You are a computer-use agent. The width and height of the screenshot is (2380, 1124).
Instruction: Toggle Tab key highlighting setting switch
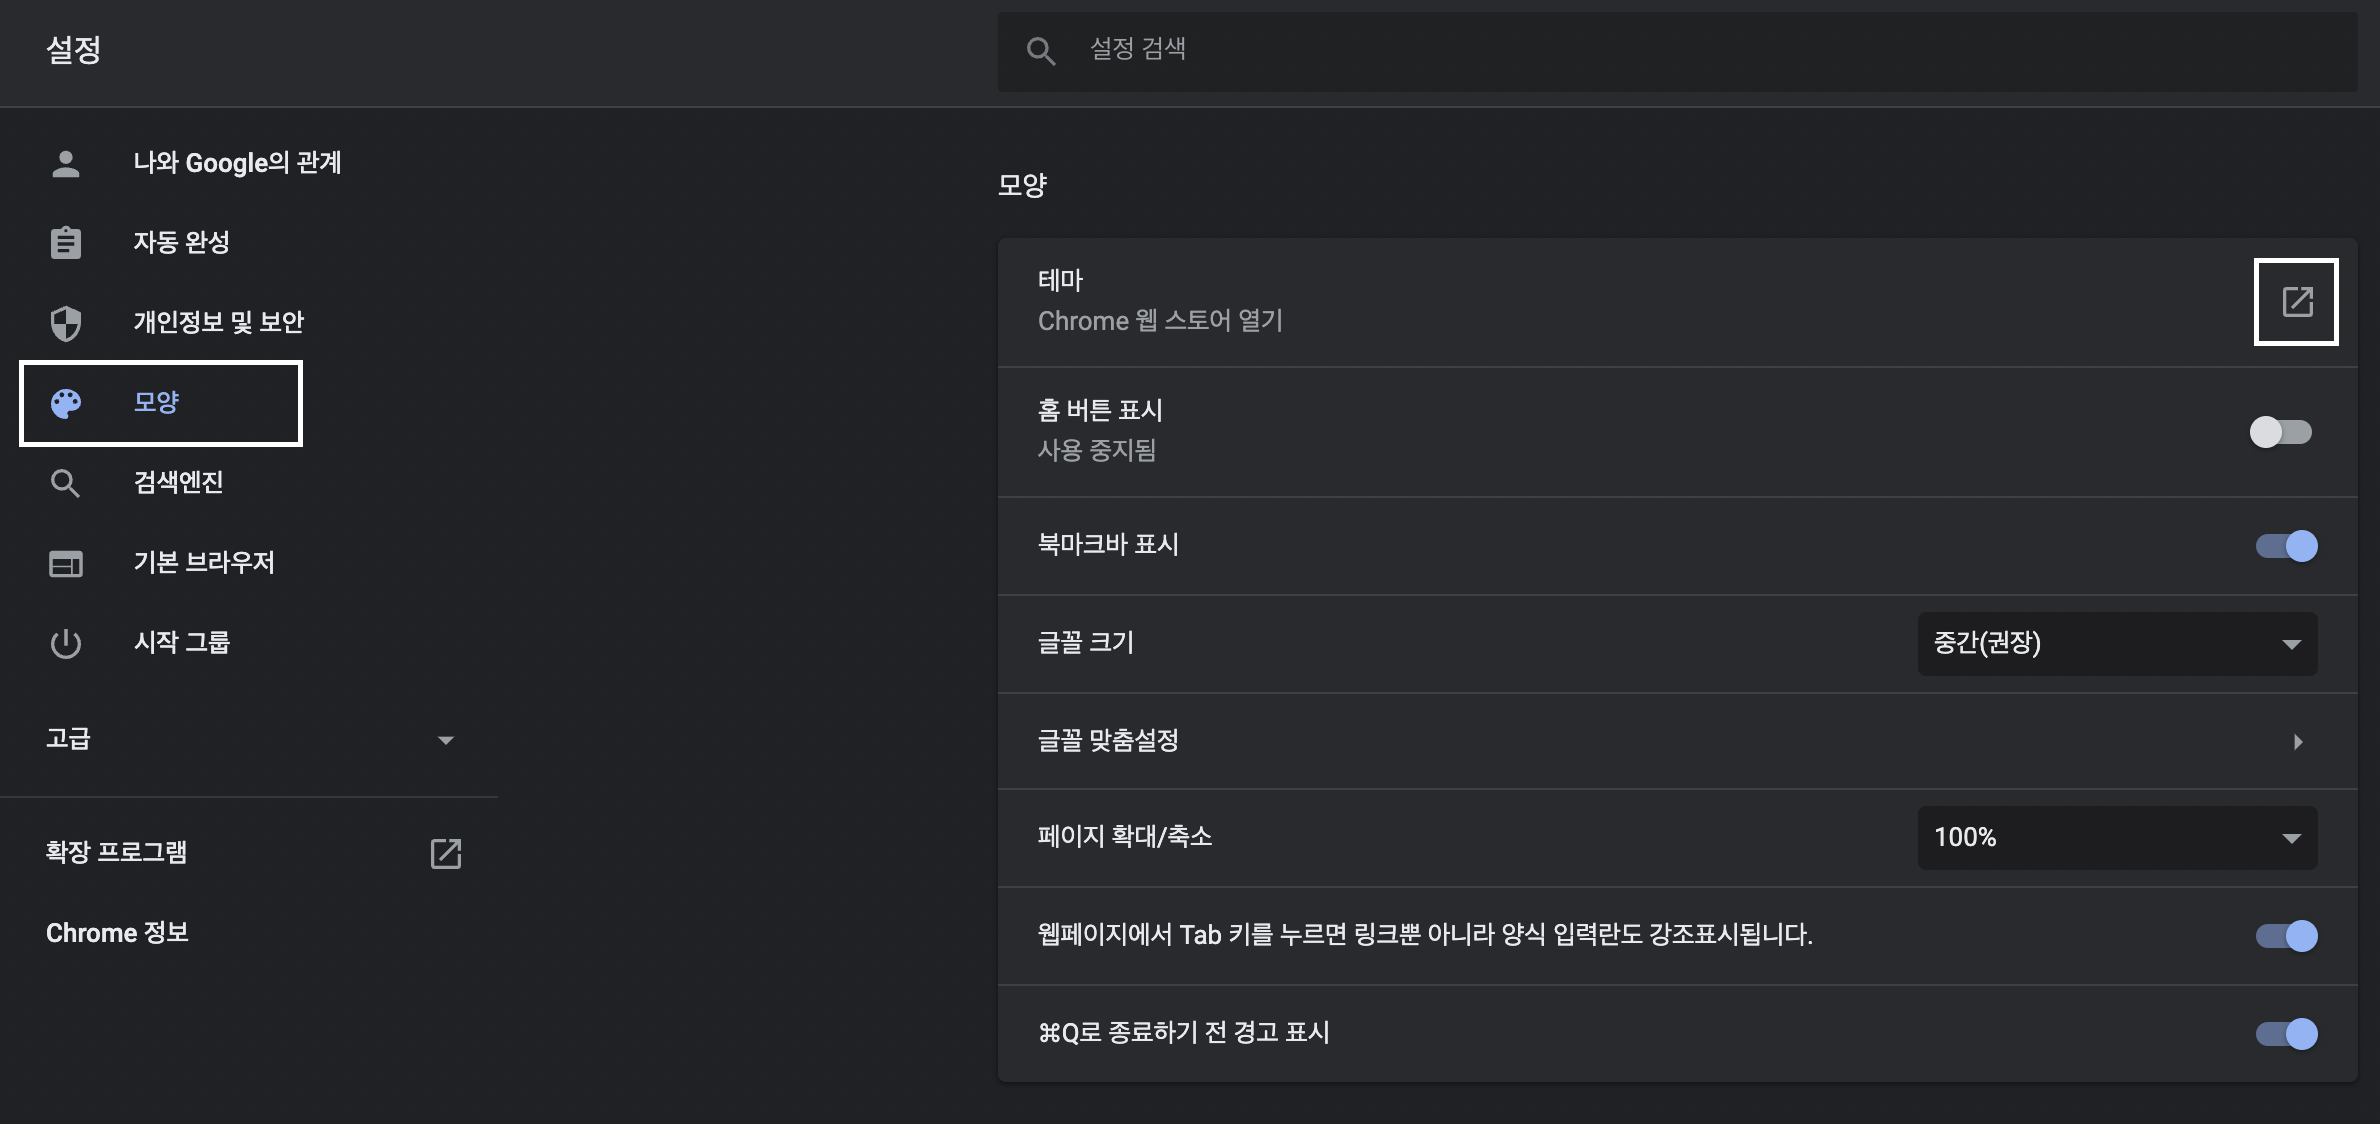tap(2286, 935)
